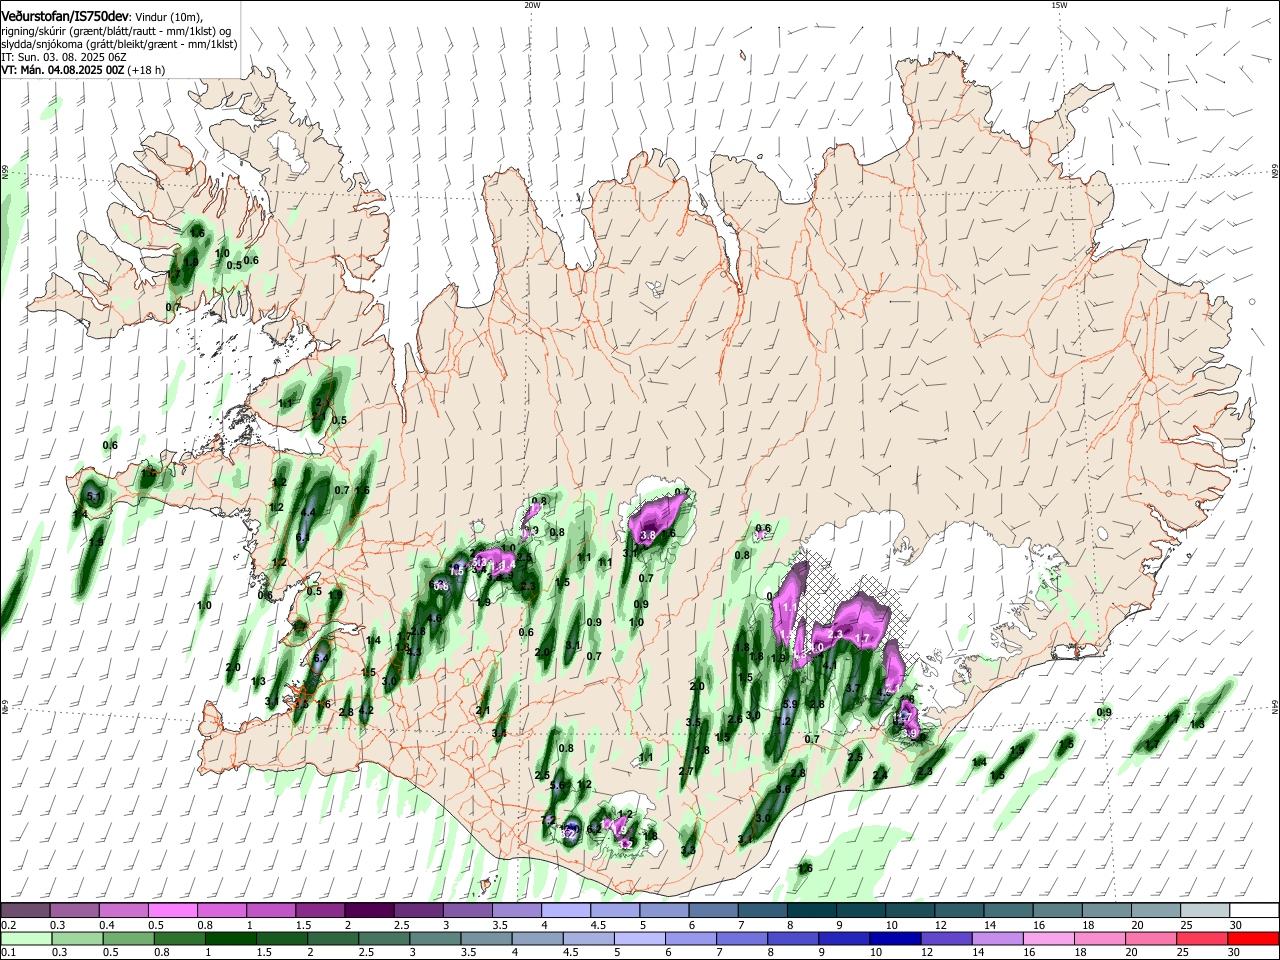
Task: Click the 'IT: Sun. 03. 08. 2025 06Z' line
Action: tap(63, 57)
